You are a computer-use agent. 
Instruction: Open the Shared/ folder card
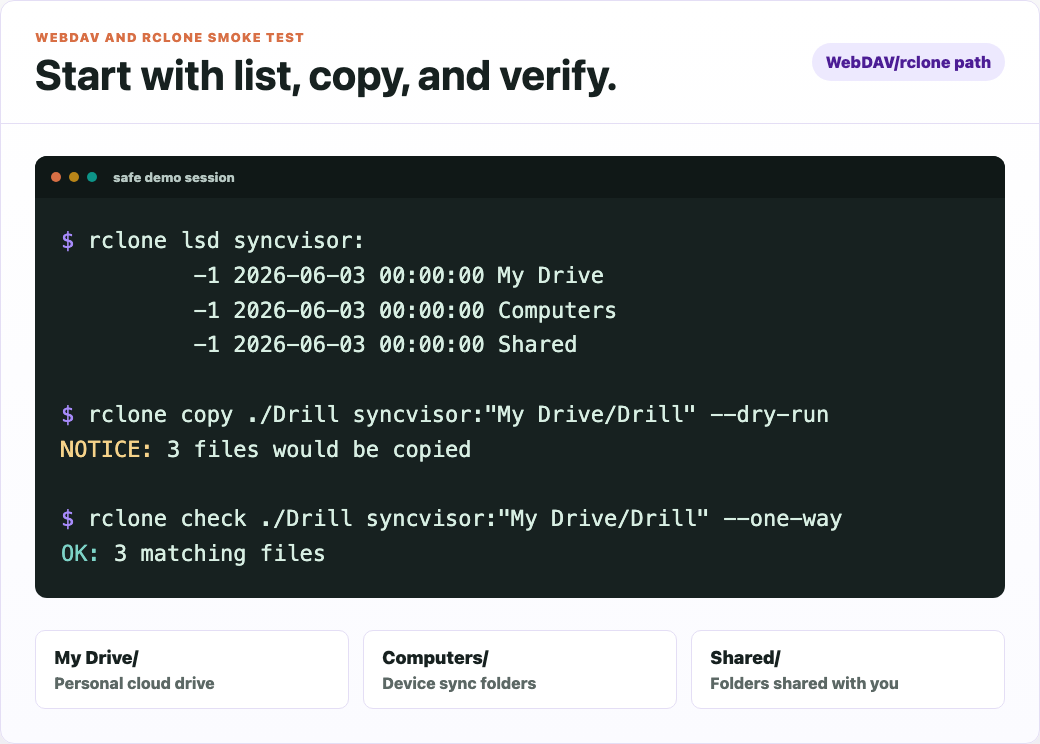click(x=848, y=670)
